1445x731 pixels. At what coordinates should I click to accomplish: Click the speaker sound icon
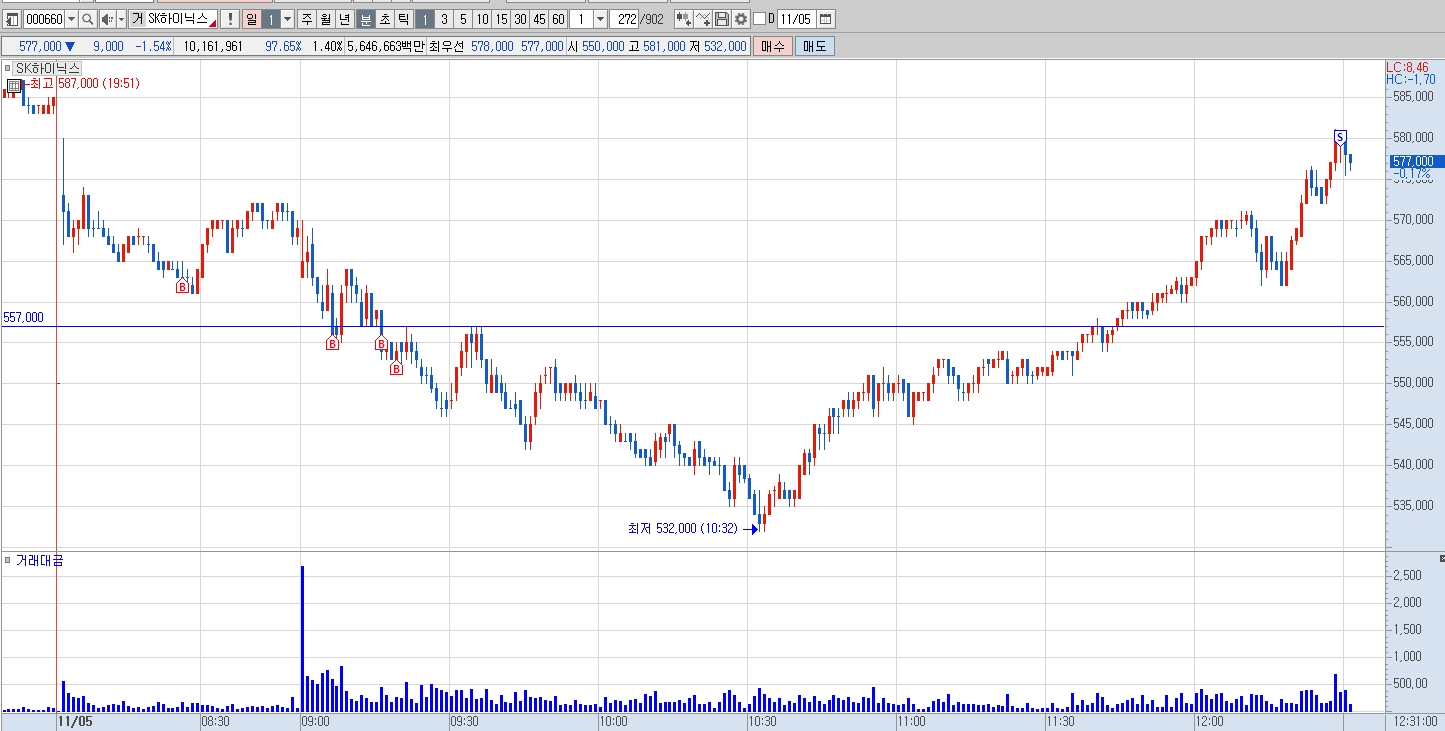(107, 19)
